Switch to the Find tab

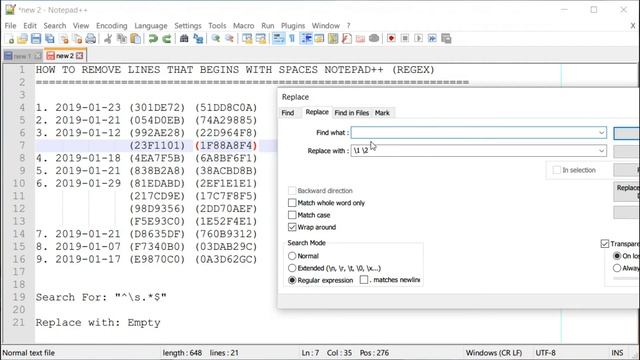[x=288, y=113]
